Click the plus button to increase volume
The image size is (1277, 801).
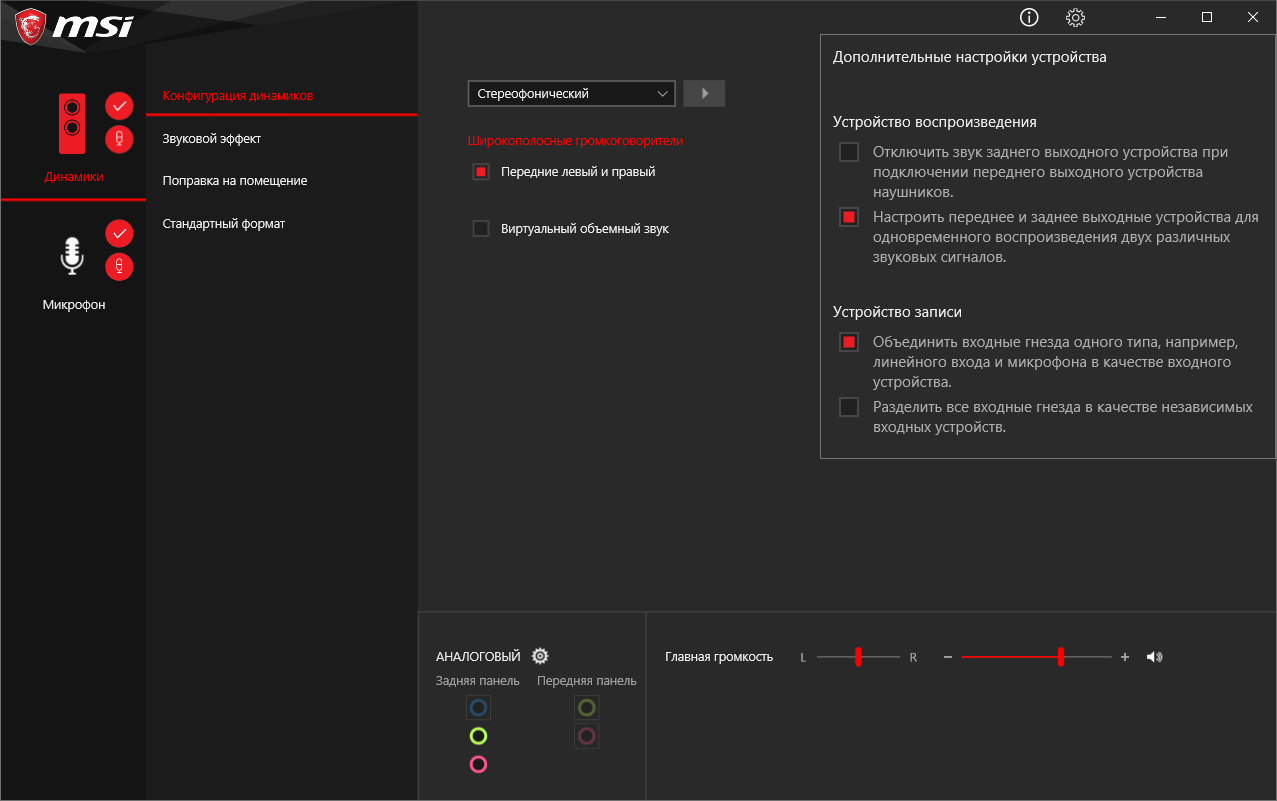(1125, 657)
